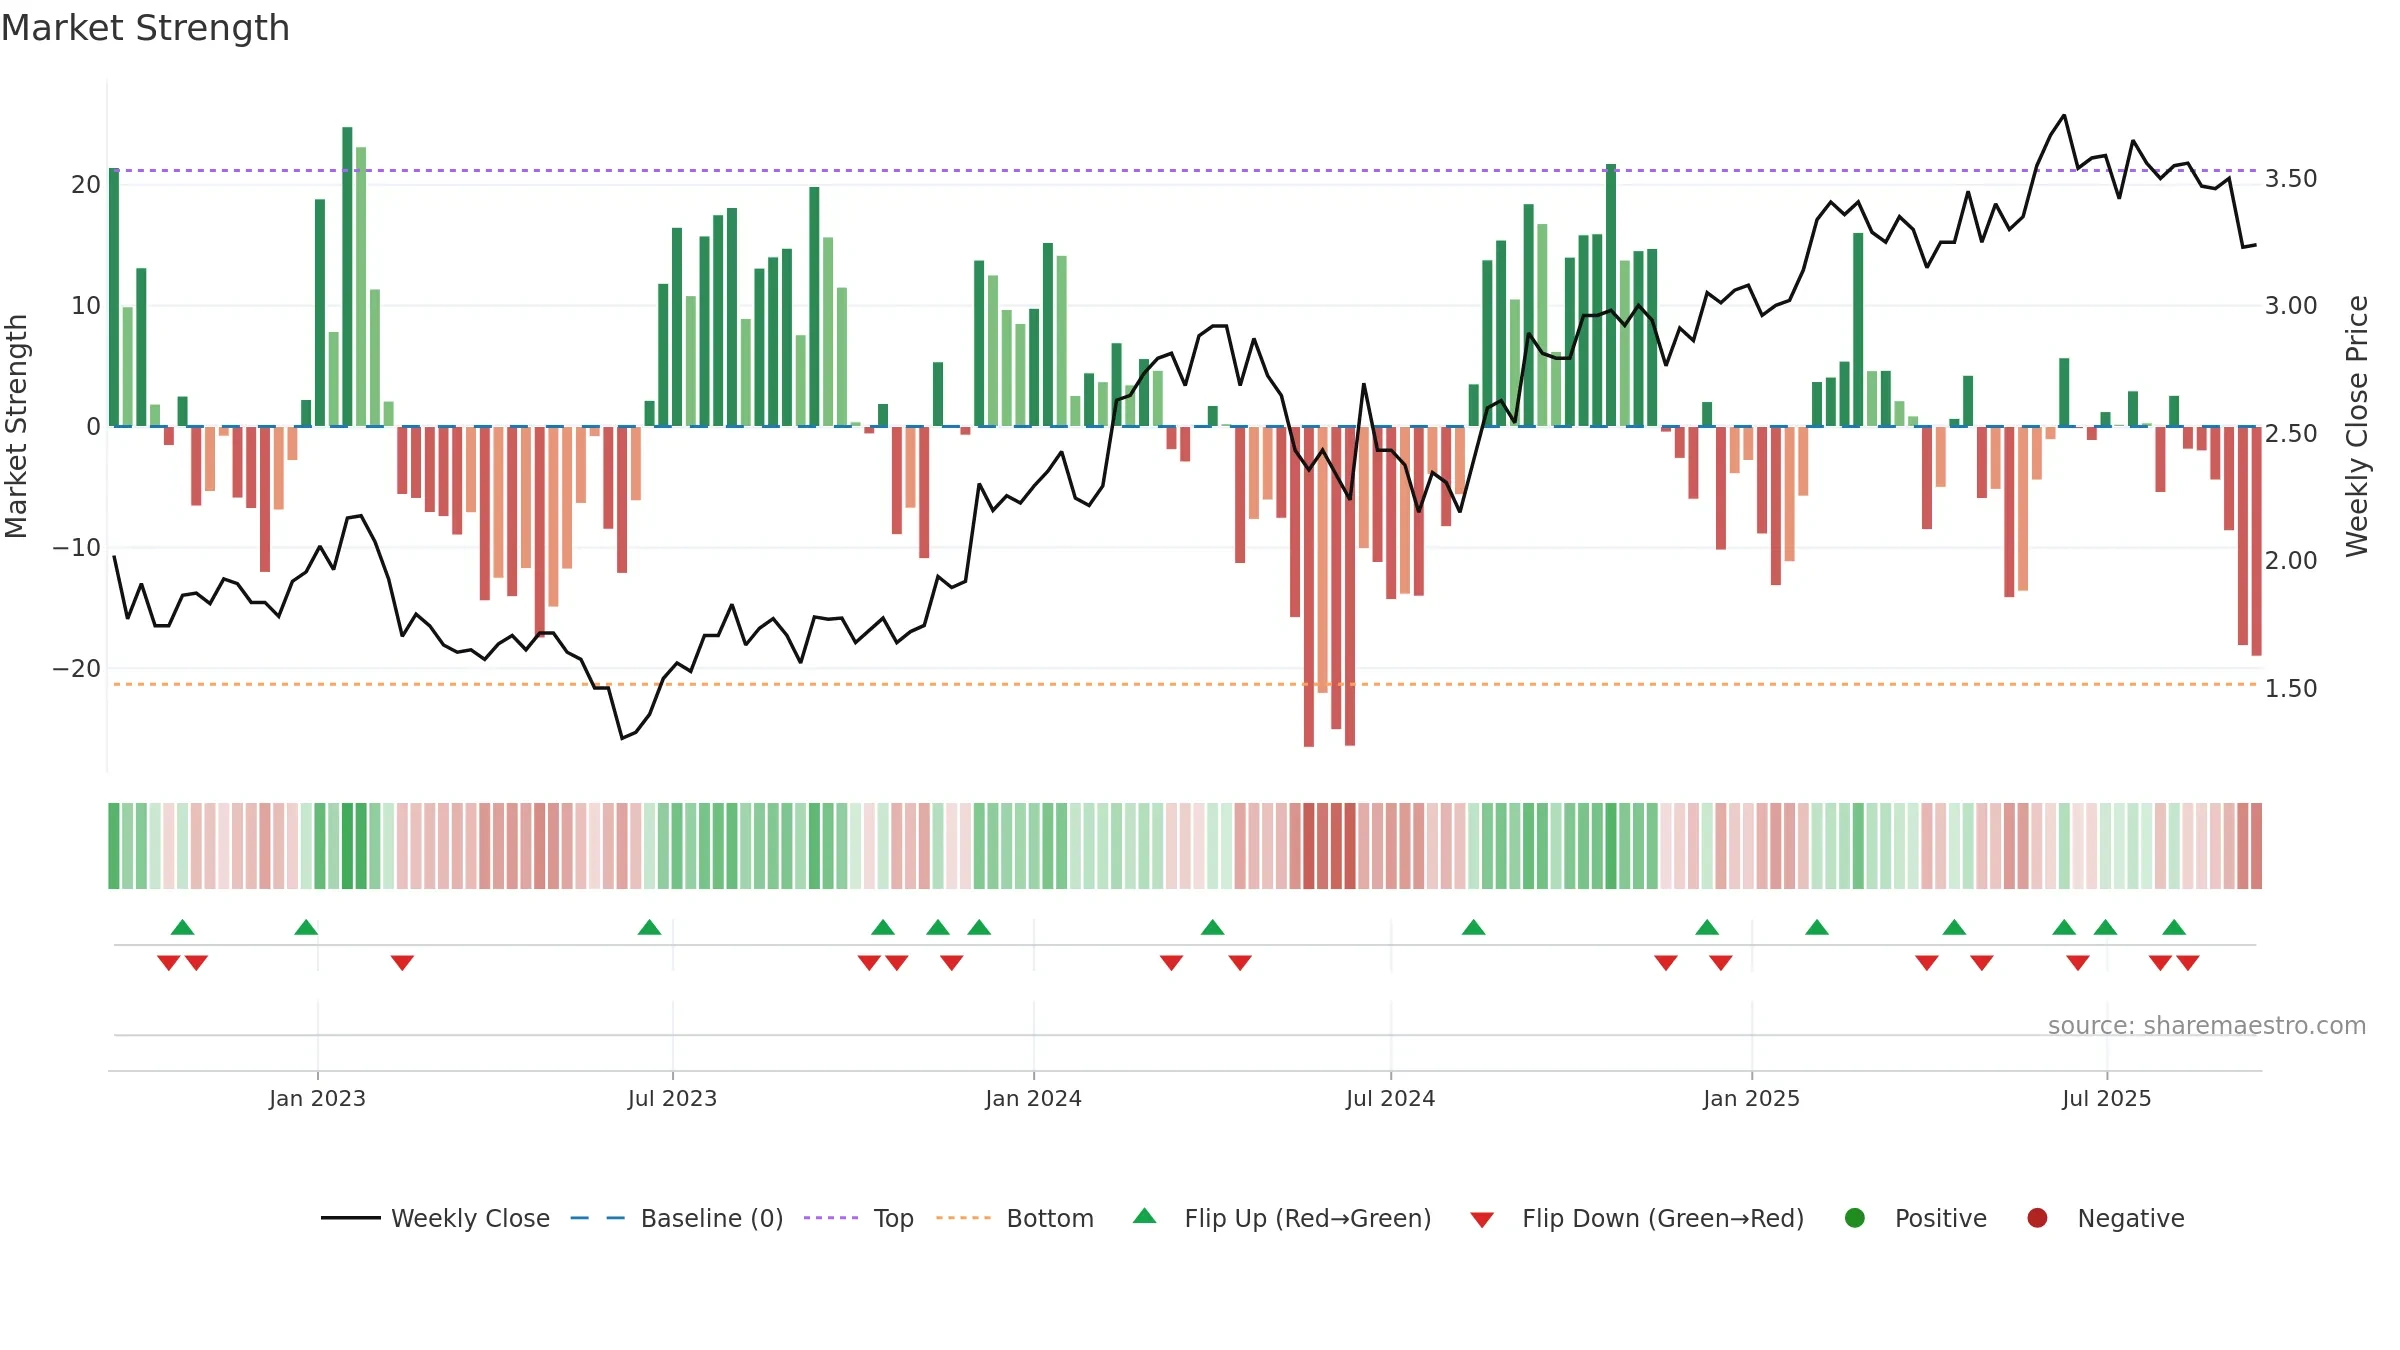
Task: Click the green Positive legend circle
Action: pyautogui.click(x=1855, y=1218)
